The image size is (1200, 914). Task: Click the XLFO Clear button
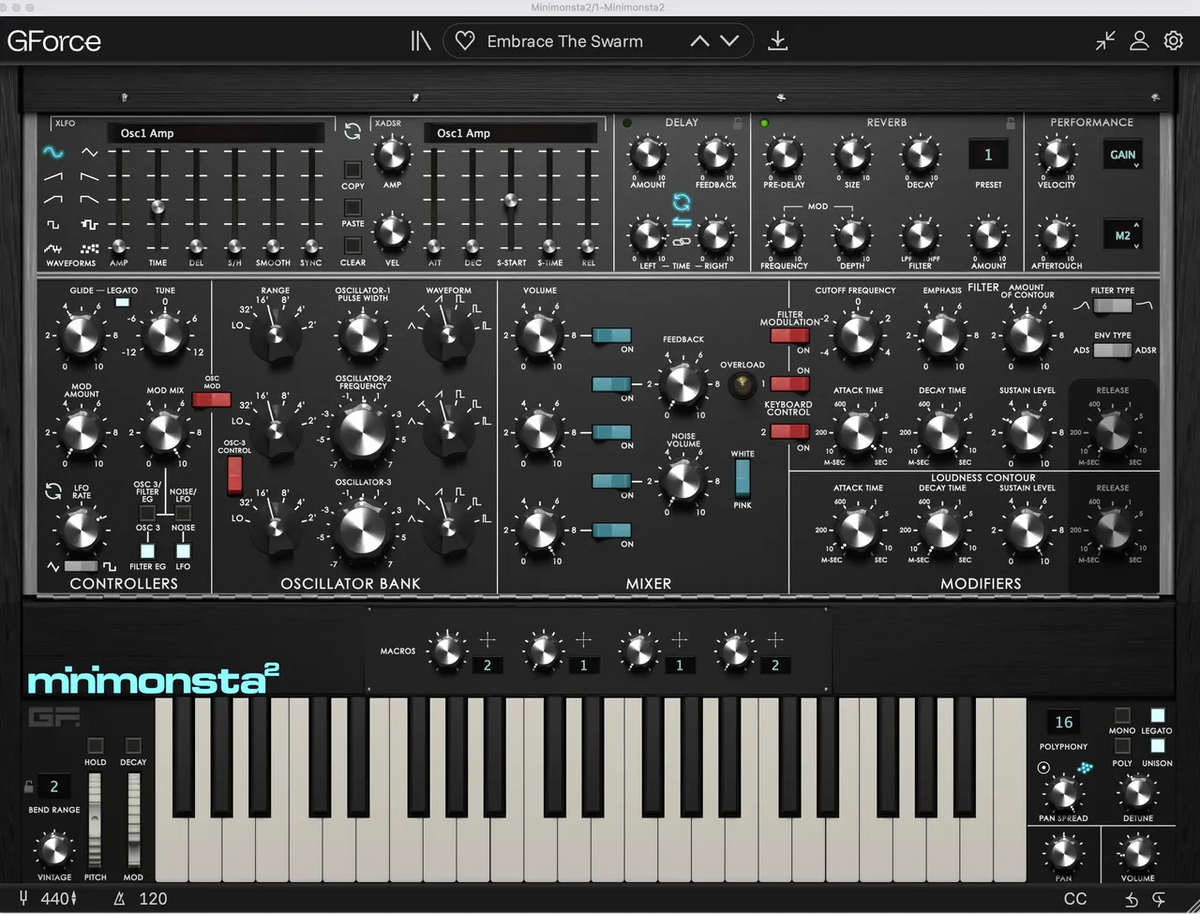tap(352, 245)
